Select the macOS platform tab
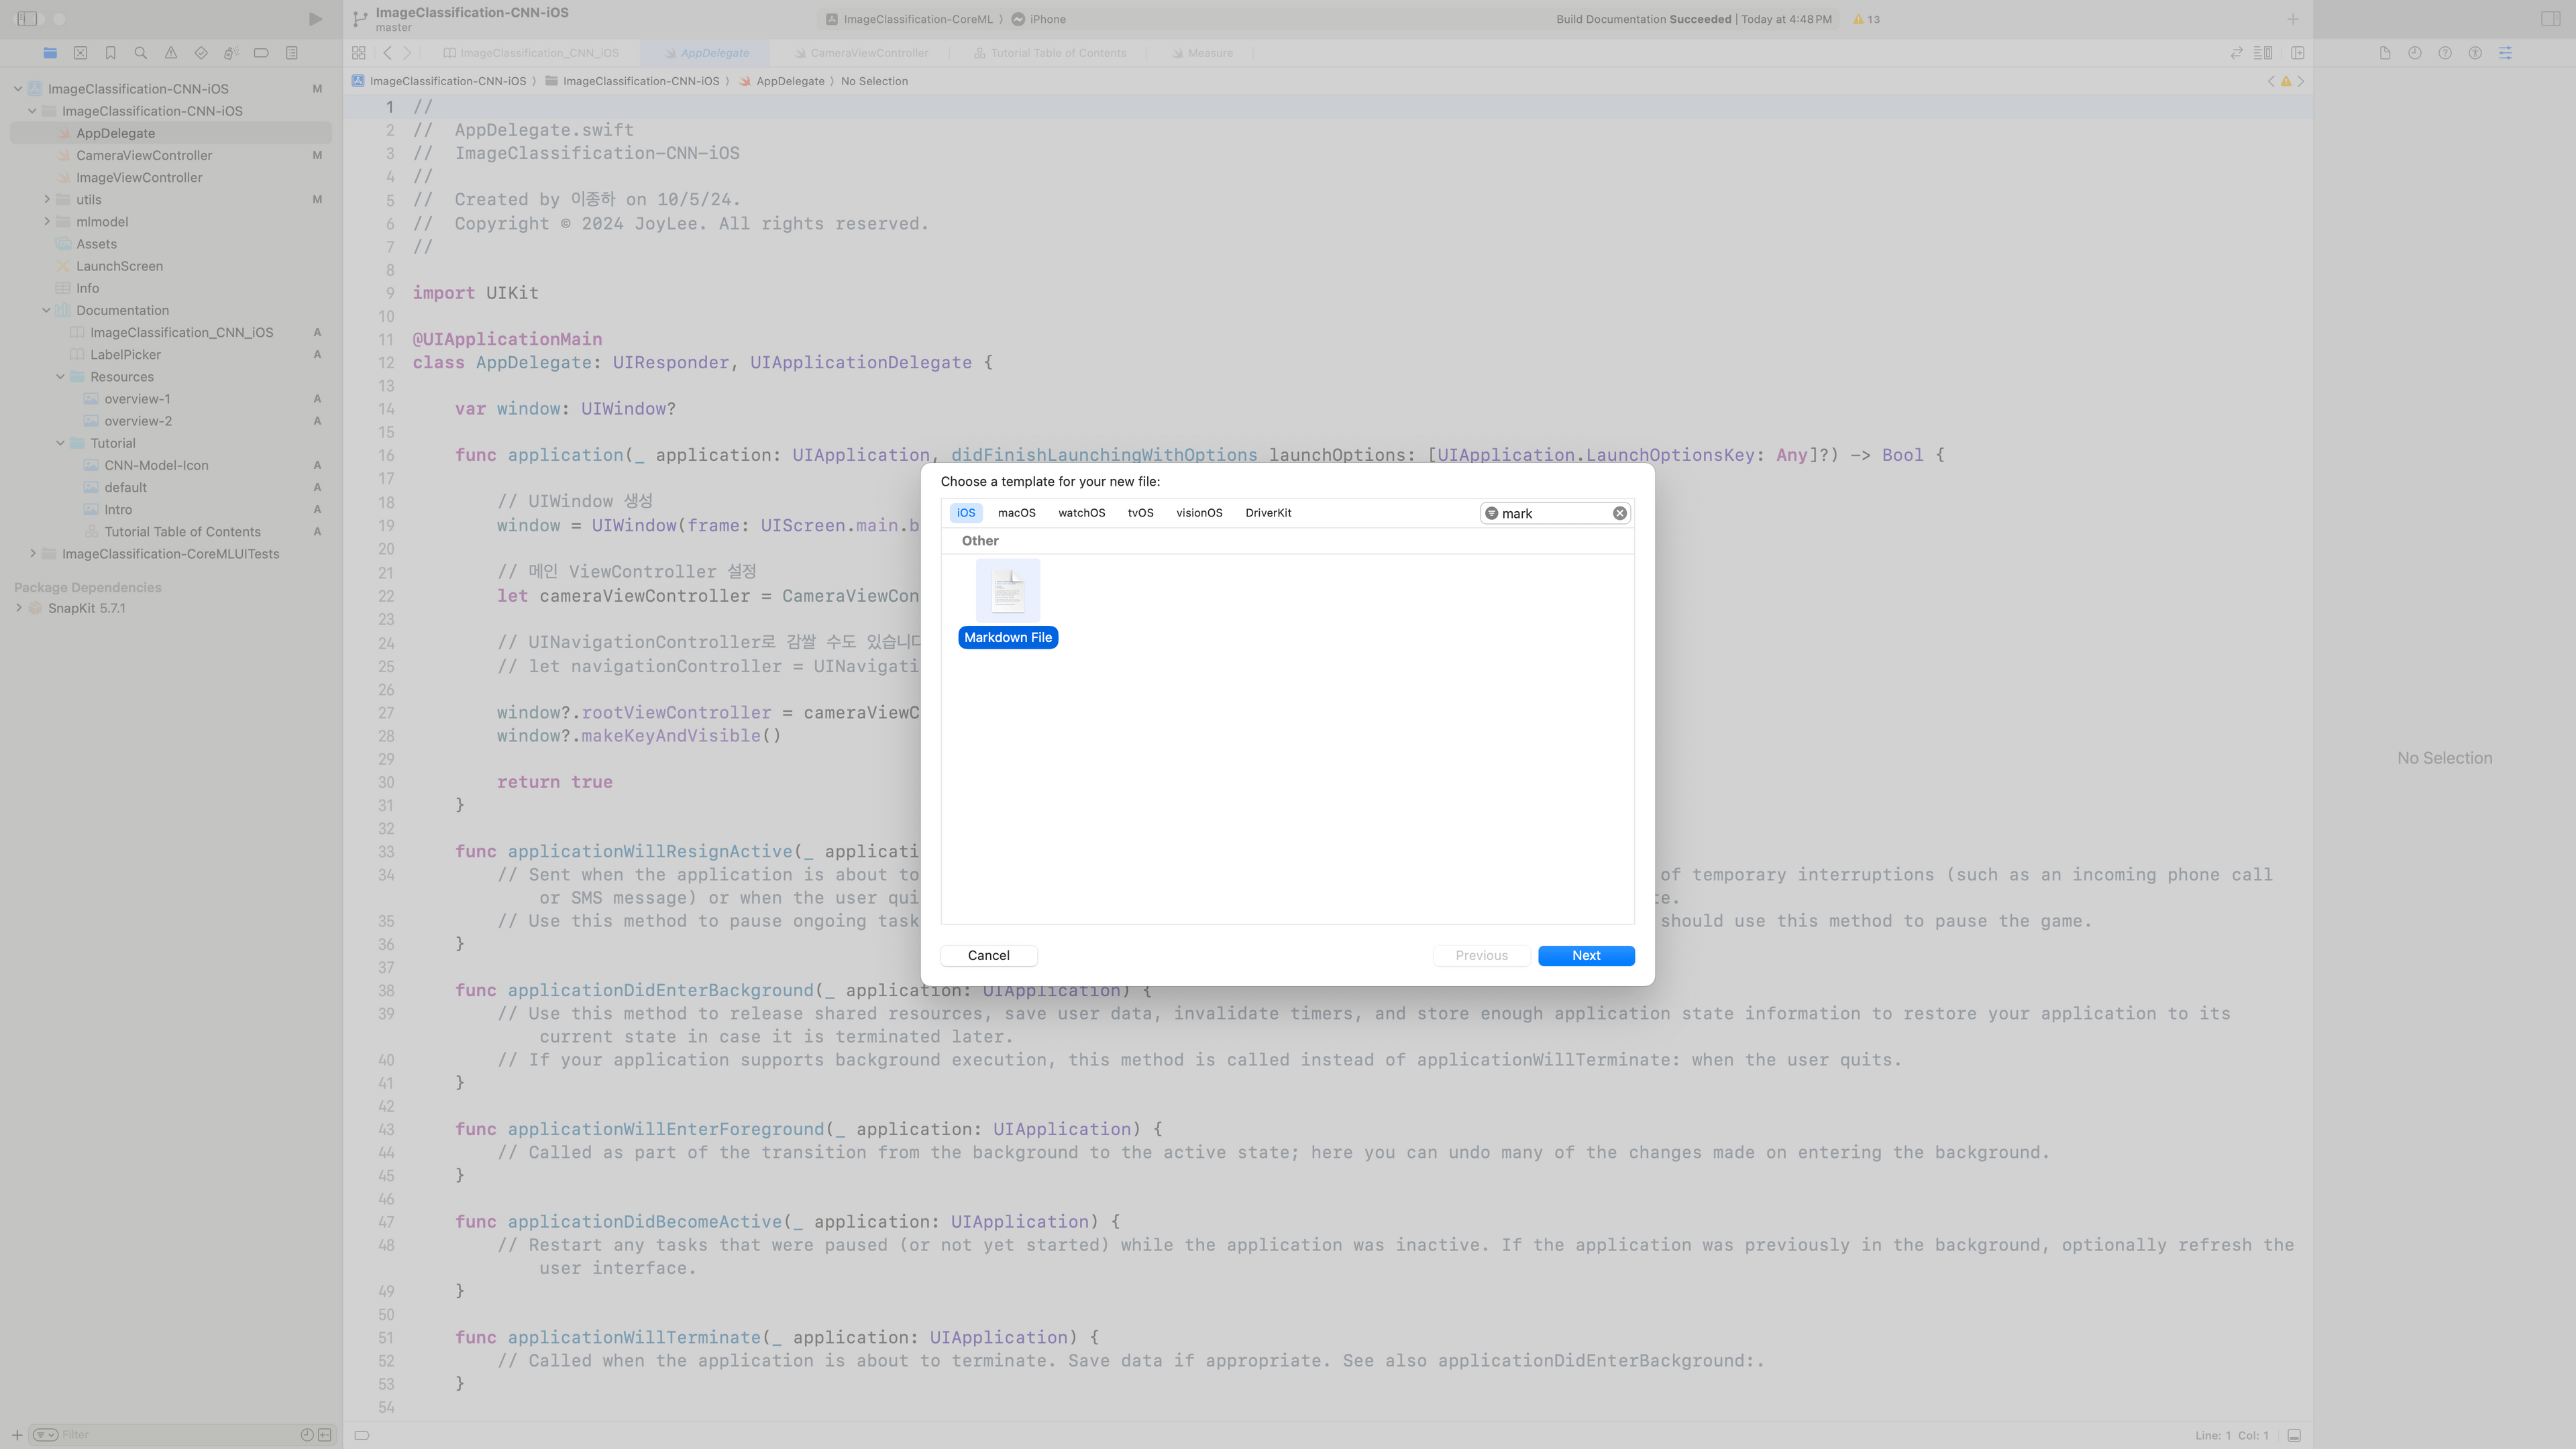The image size is (2576, 1449). click(1016, 513)
